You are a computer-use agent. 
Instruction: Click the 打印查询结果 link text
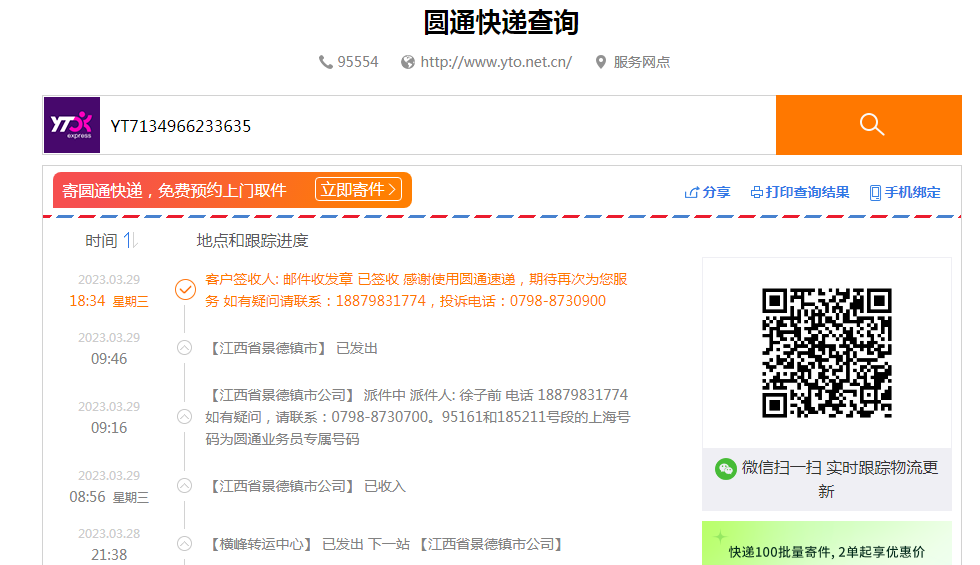(808, 192)
